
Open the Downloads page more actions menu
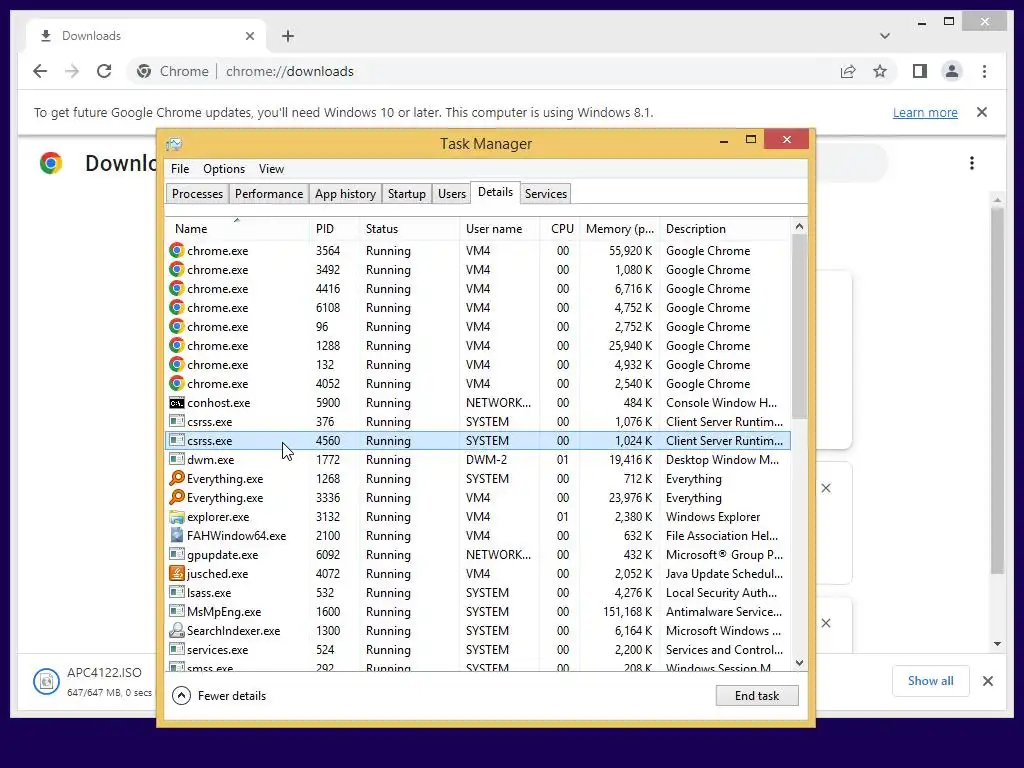pyautogui.click(x=972, y=163)
